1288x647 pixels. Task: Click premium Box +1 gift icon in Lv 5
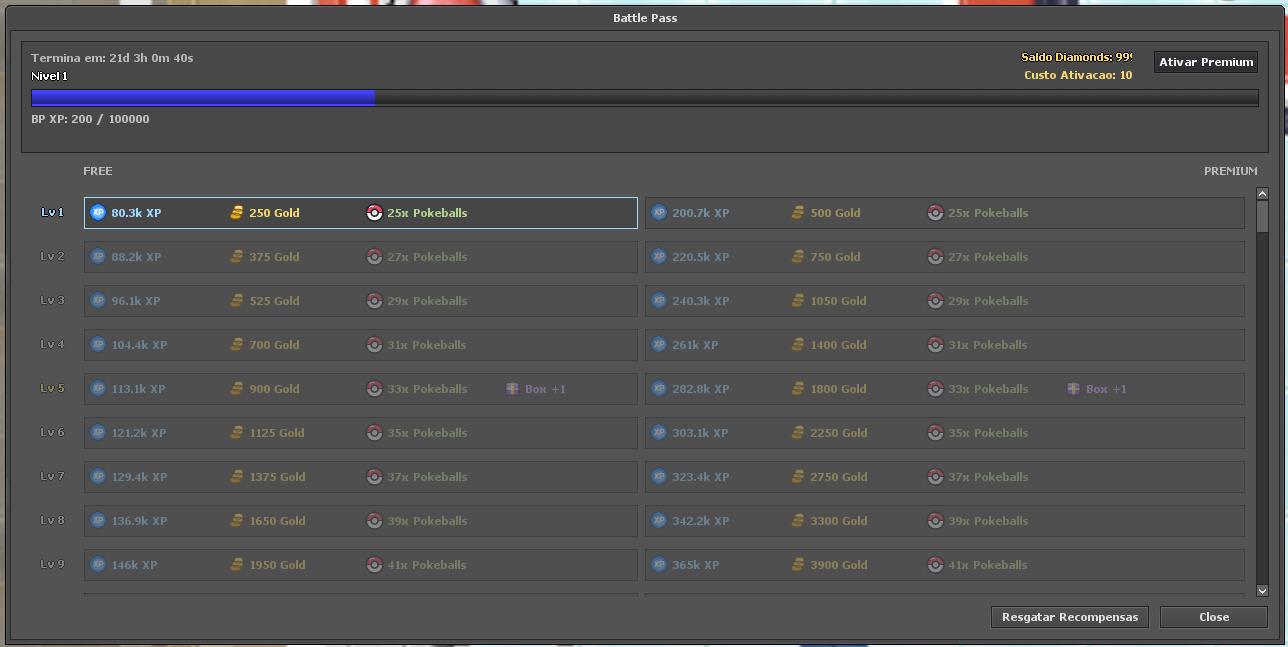pos(1074,389)
